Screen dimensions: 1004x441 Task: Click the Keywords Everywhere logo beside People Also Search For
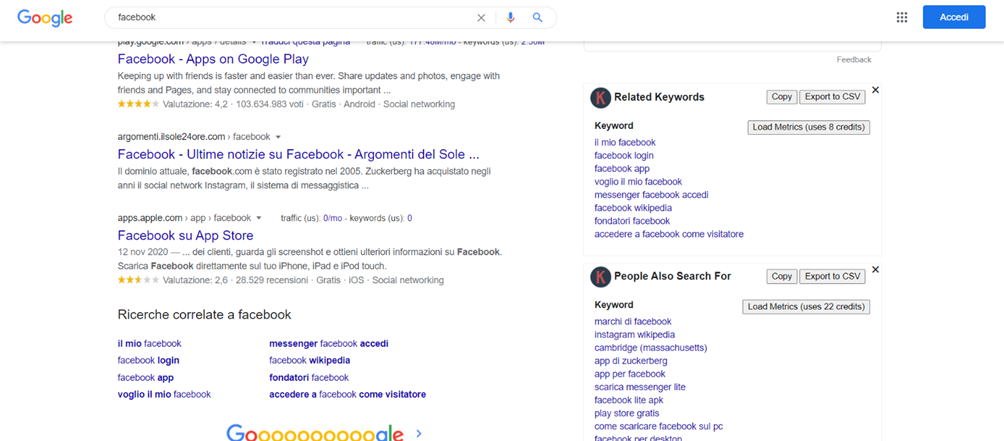pos(600,277)
